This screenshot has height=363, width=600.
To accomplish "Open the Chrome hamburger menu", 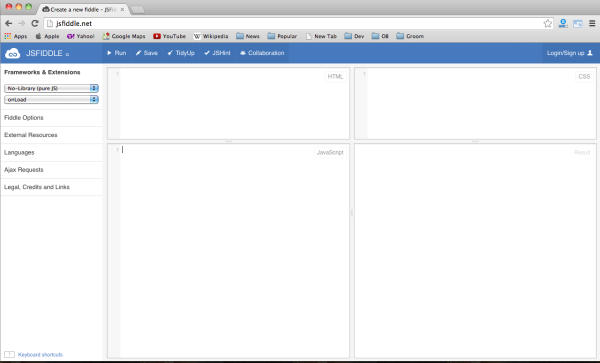I will (592, 23).
